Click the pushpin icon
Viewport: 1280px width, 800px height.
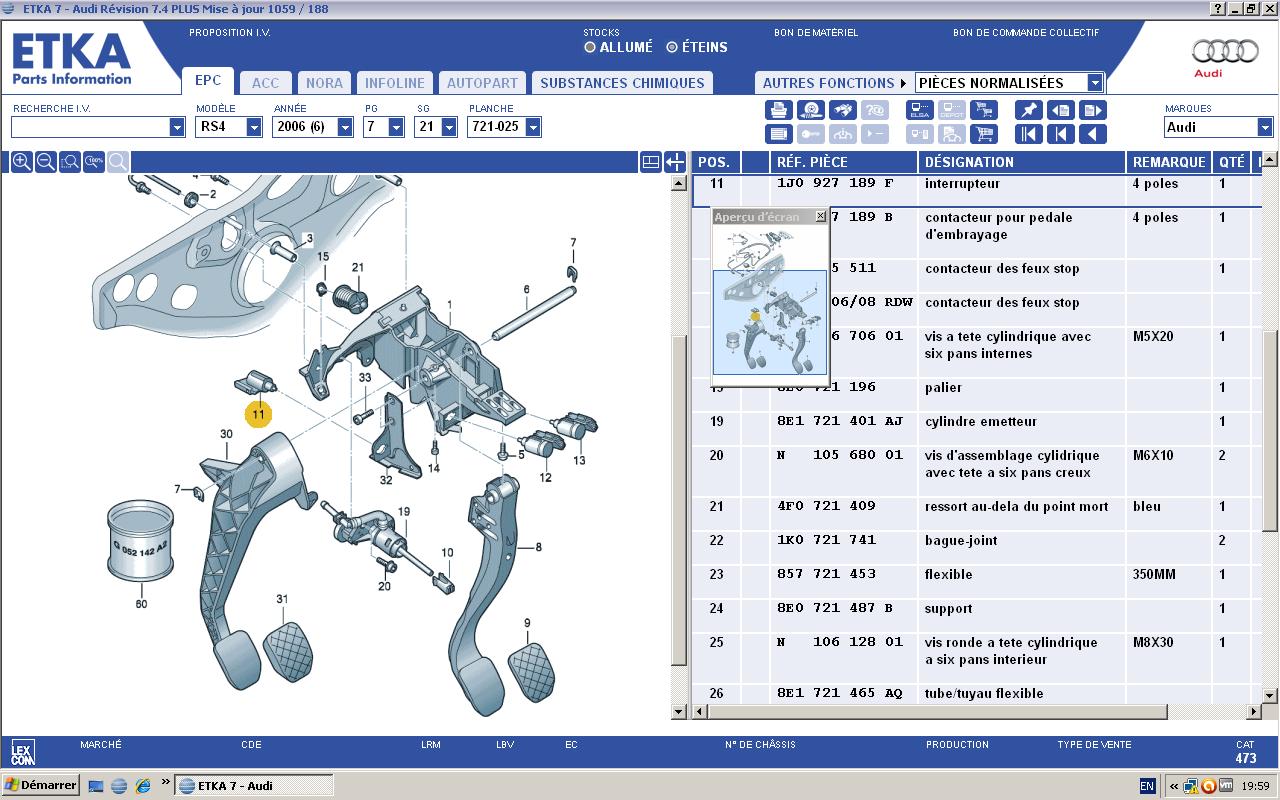coord(1028,110)
